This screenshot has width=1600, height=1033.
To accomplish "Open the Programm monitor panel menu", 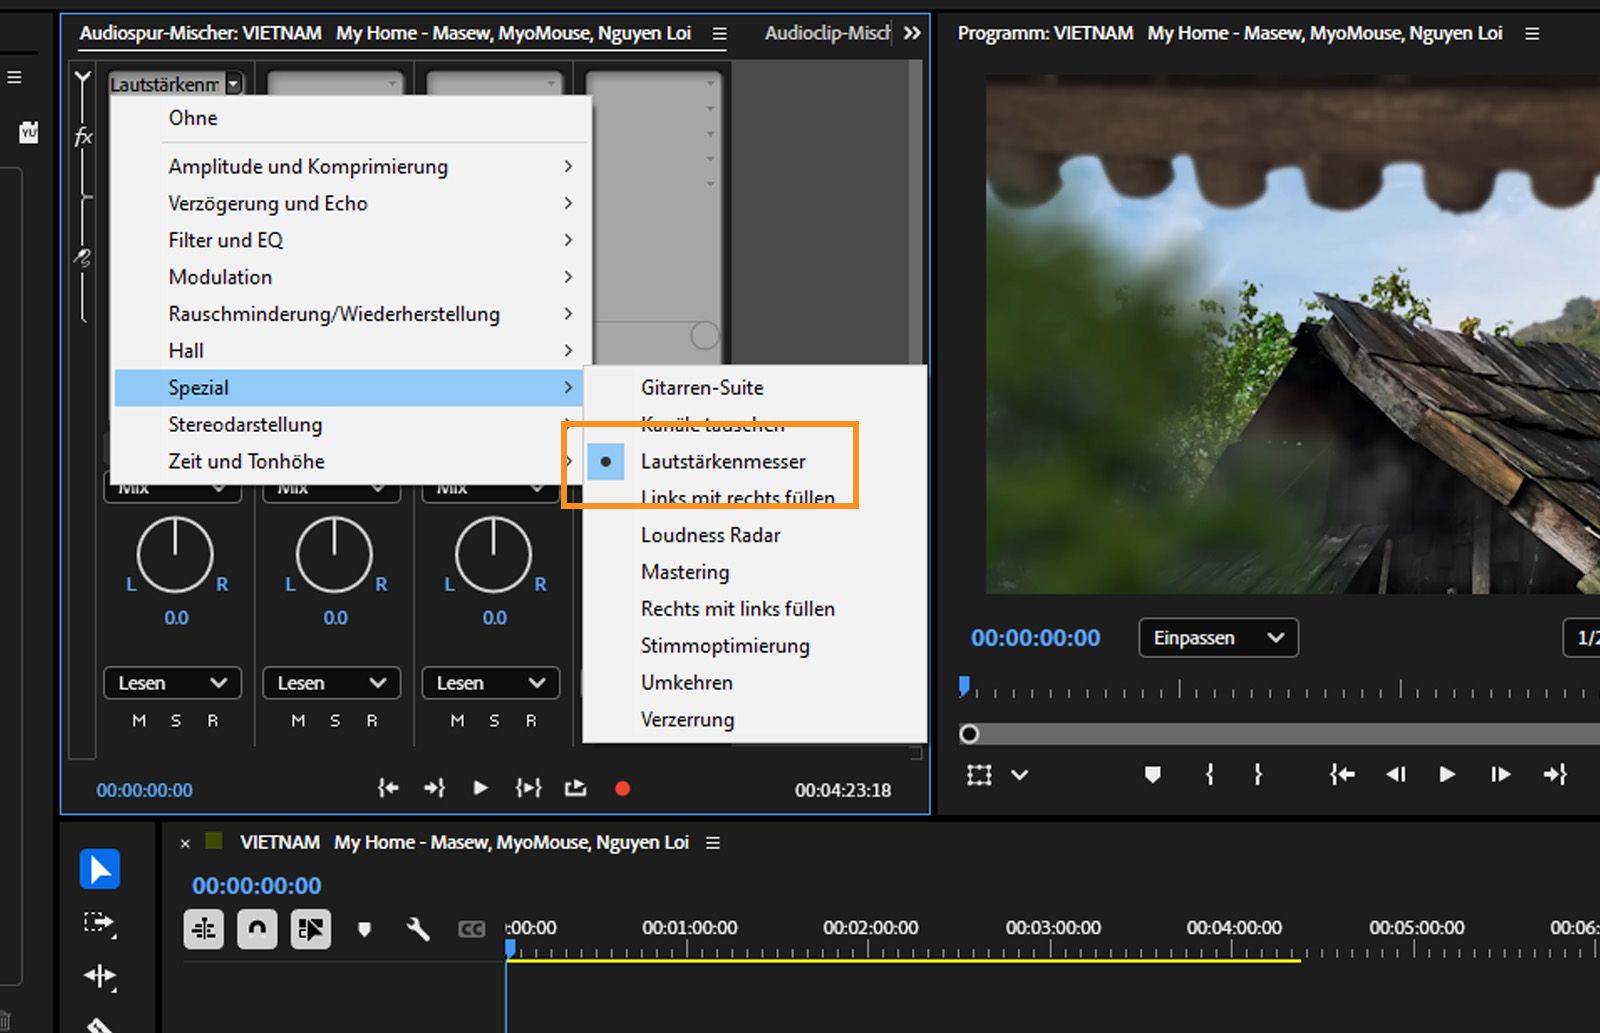I will pyautogui.click(x=1532, y=33).
